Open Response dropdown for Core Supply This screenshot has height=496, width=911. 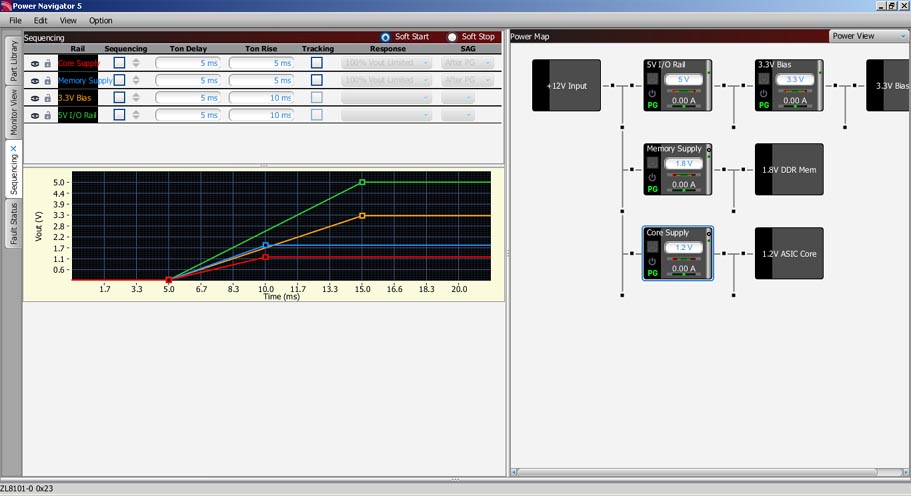[386, 63]
